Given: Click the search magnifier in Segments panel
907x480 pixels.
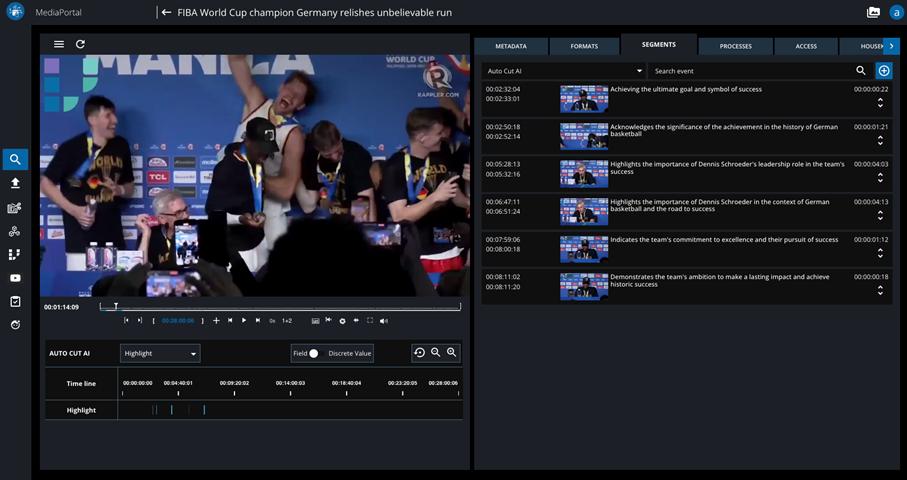Looking at the screenshot, I should (861, 71).
